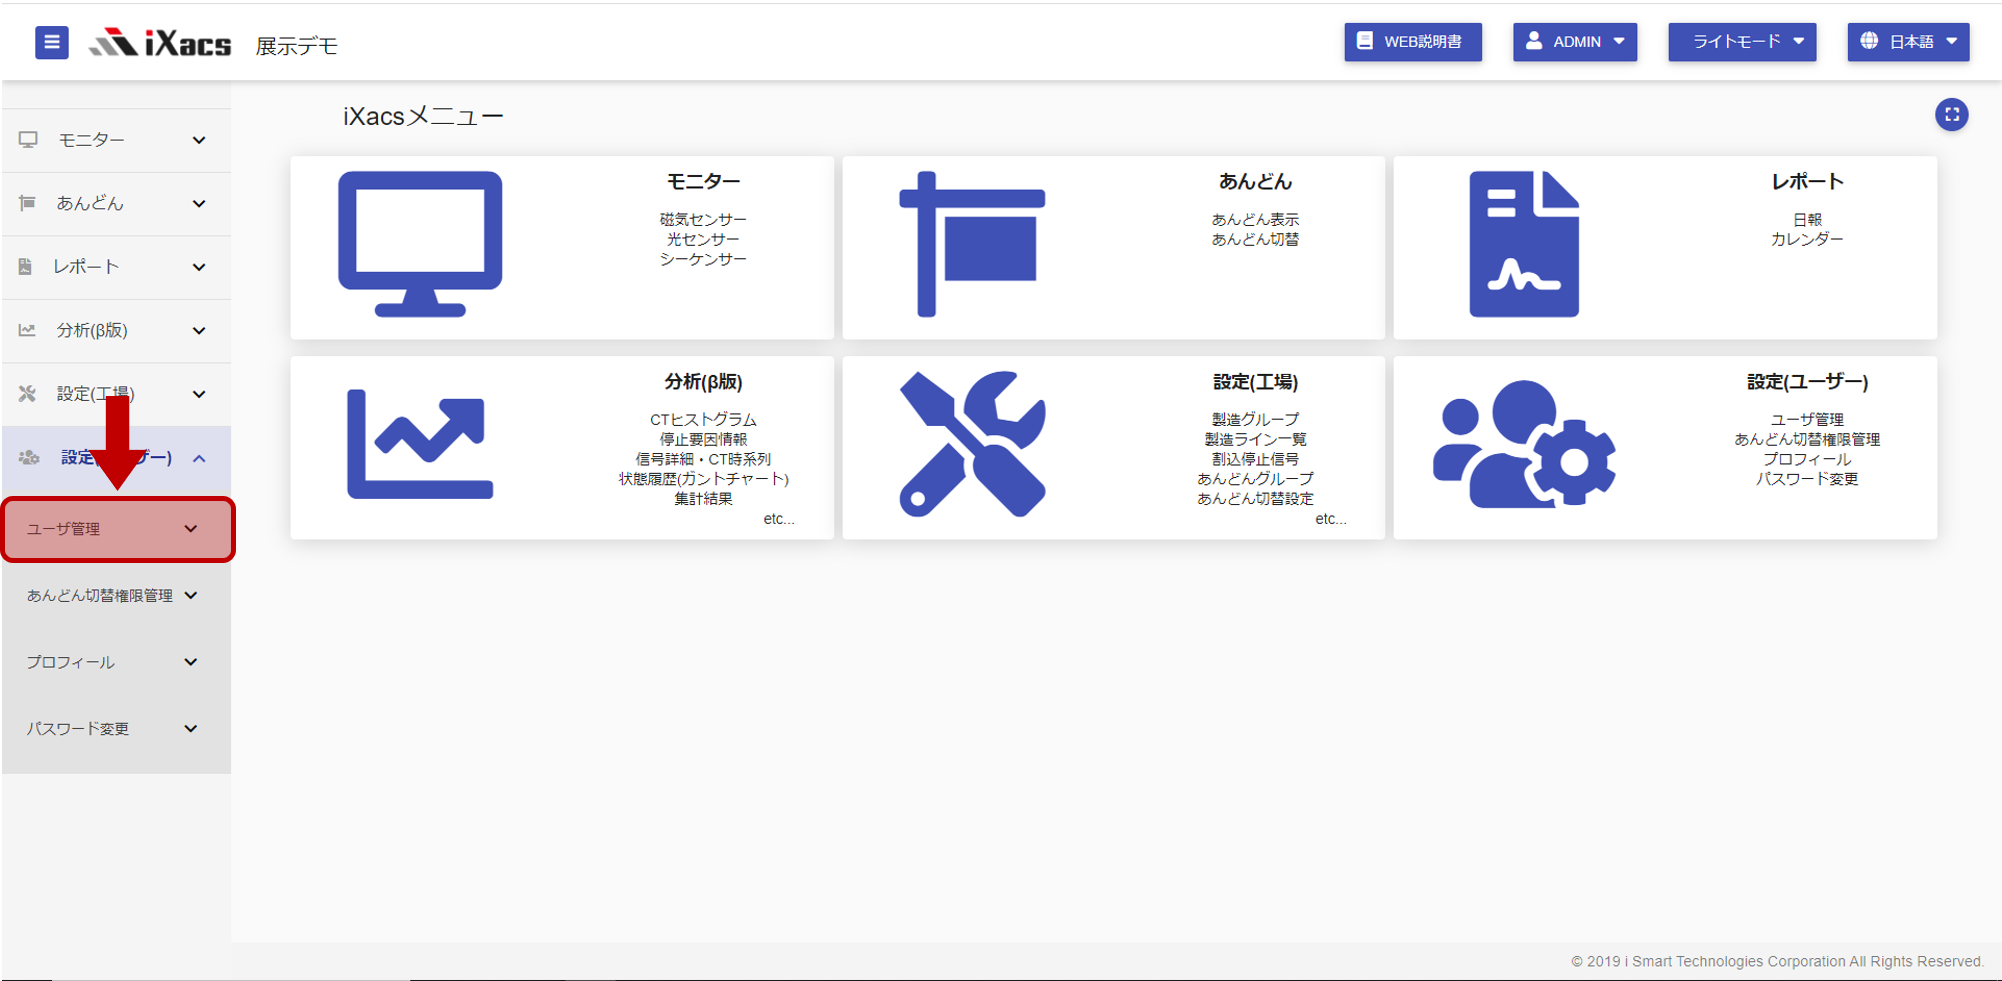Expand the モニター sidebar chevron
Screen dimensions: 2002x981
[x=199, y=140]
